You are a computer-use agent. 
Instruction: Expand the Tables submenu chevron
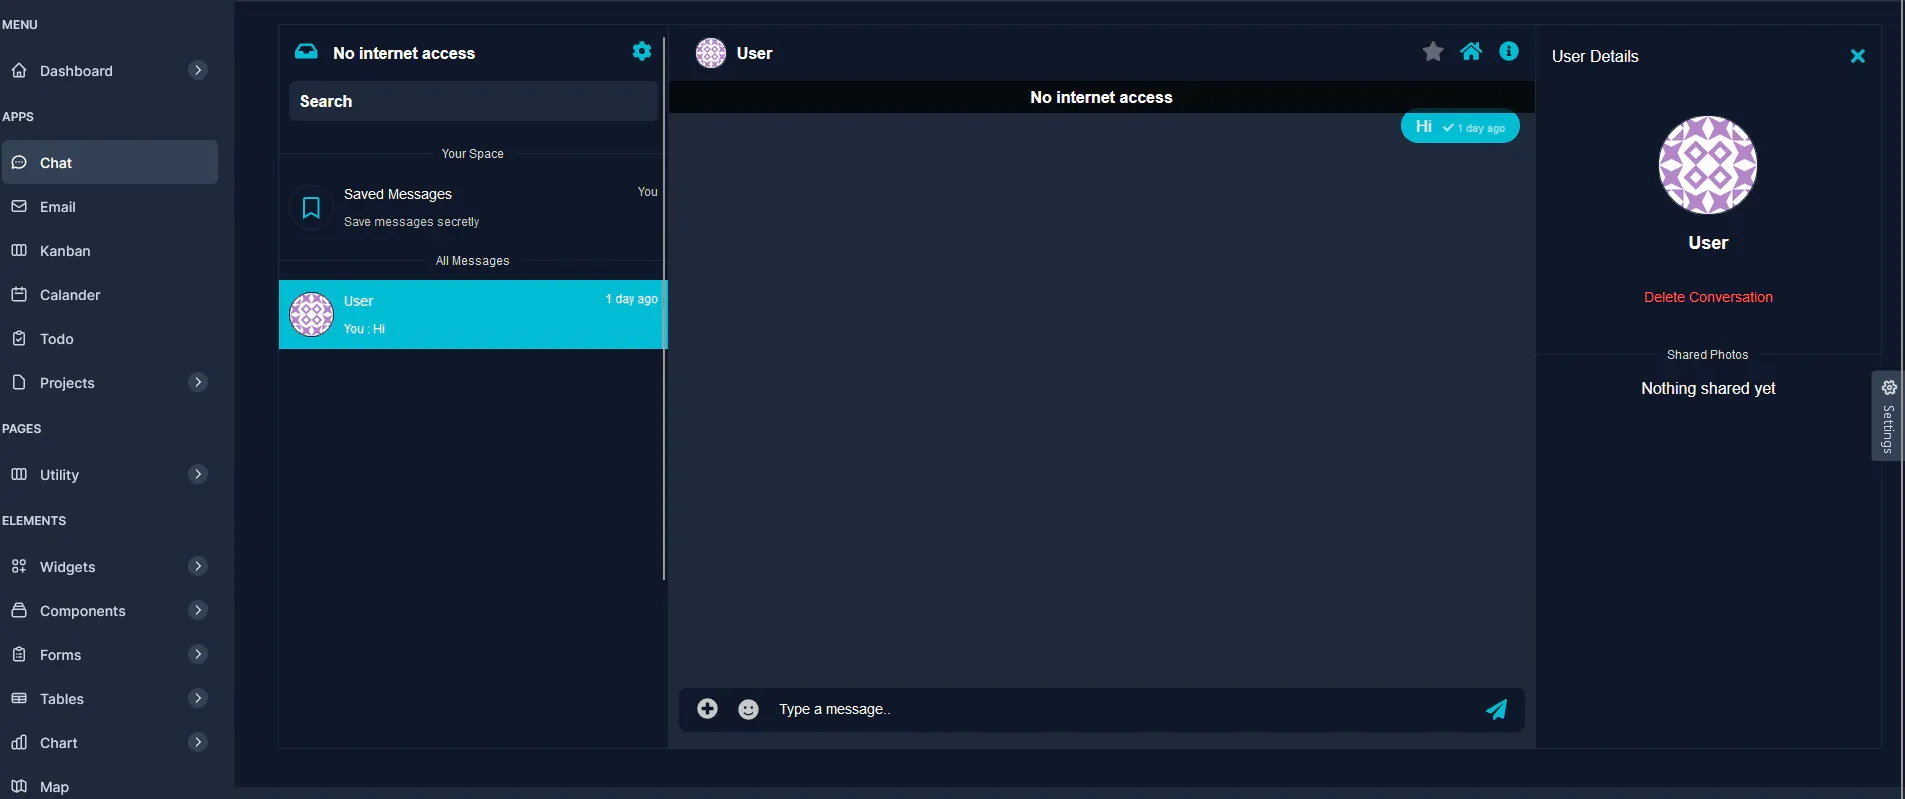(198, 698)
